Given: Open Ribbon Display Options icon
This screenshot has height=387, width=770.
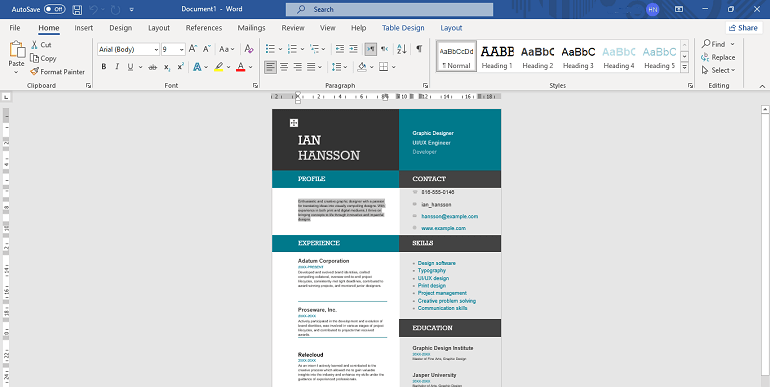Looking at the screenshot, I should 679,9.
